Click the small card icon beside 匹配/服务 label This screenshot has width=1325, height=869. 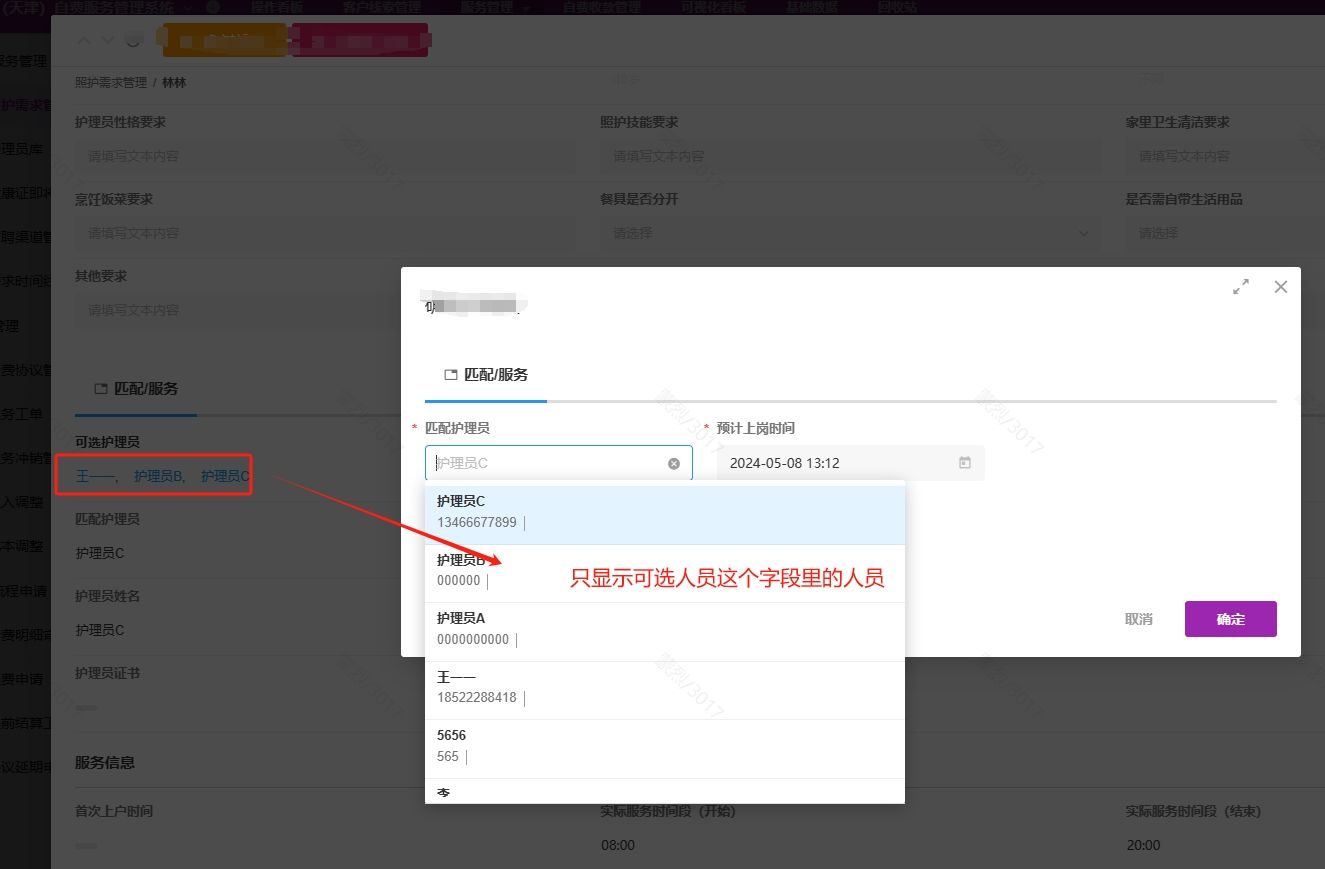449,374
